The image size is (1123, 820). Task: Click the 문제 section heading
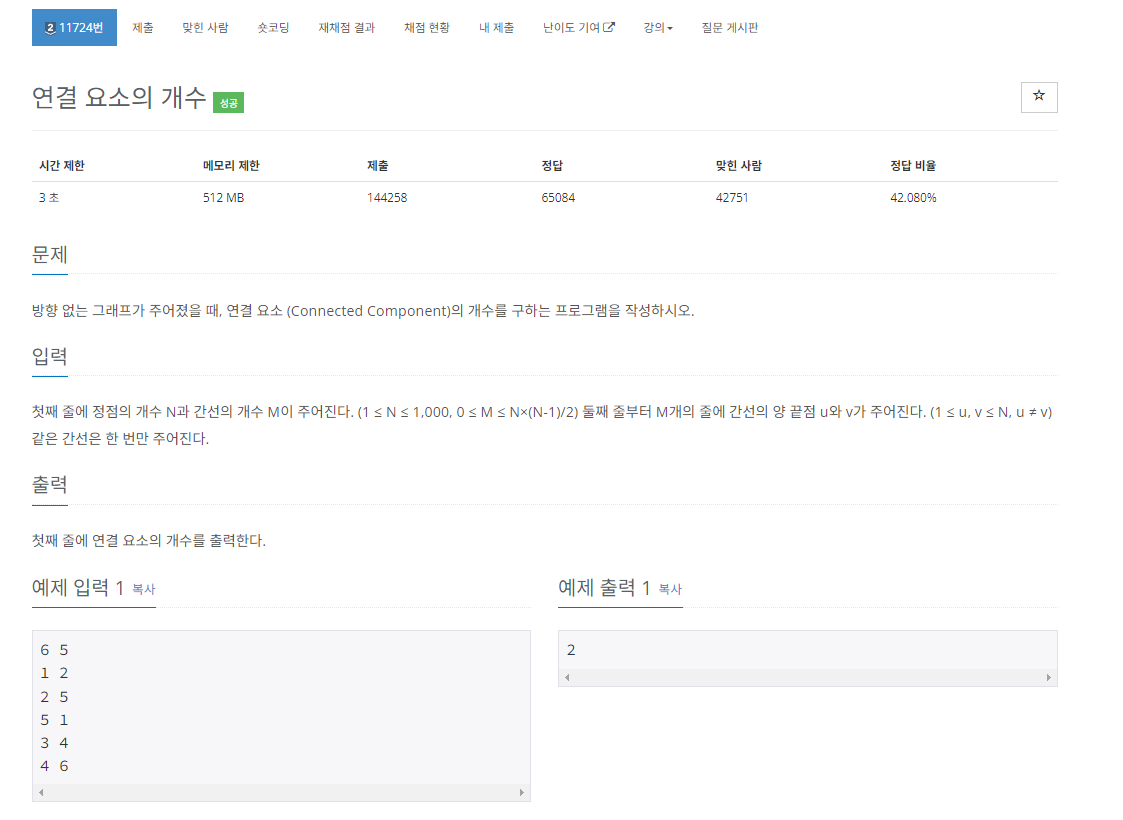(x=49, y=254)
